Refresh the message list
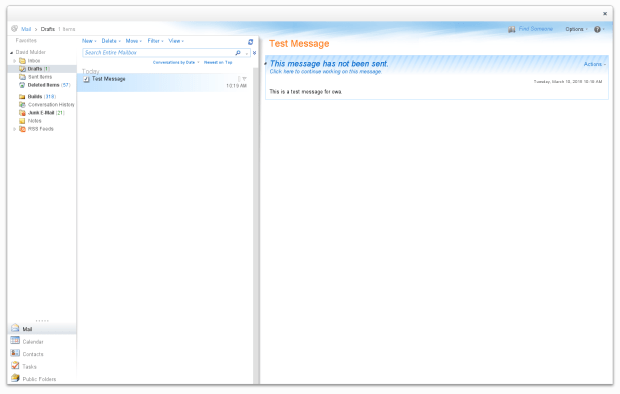The width and height of the screenshot is (620, 394). click(250, 42)
